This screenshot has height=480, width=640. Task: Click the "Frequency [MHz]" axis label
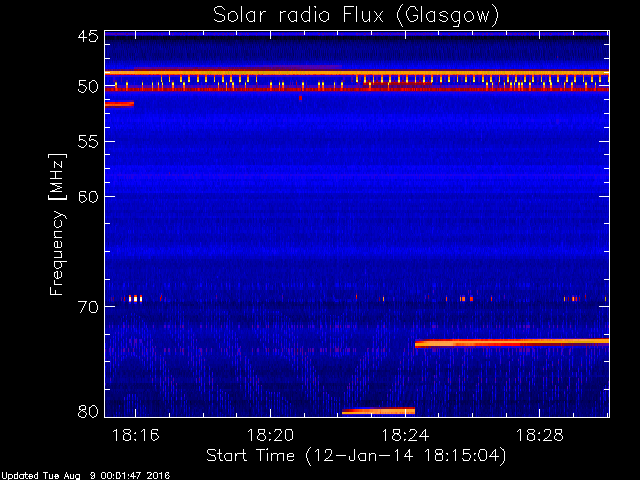point(57,224)
